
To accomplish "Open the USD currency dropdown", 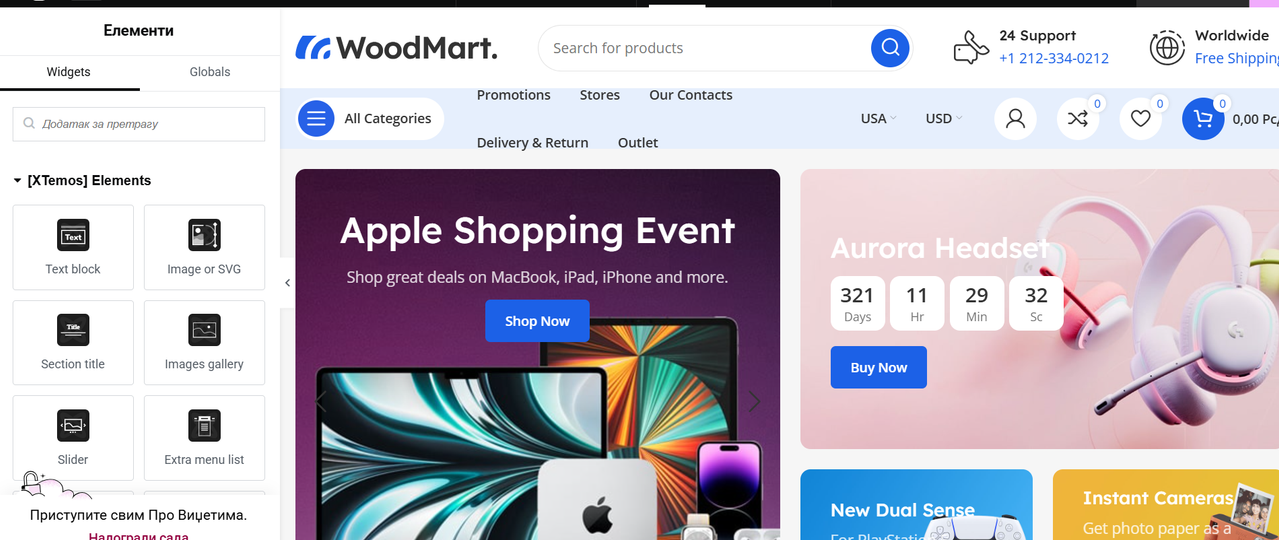I will [943, 118].
